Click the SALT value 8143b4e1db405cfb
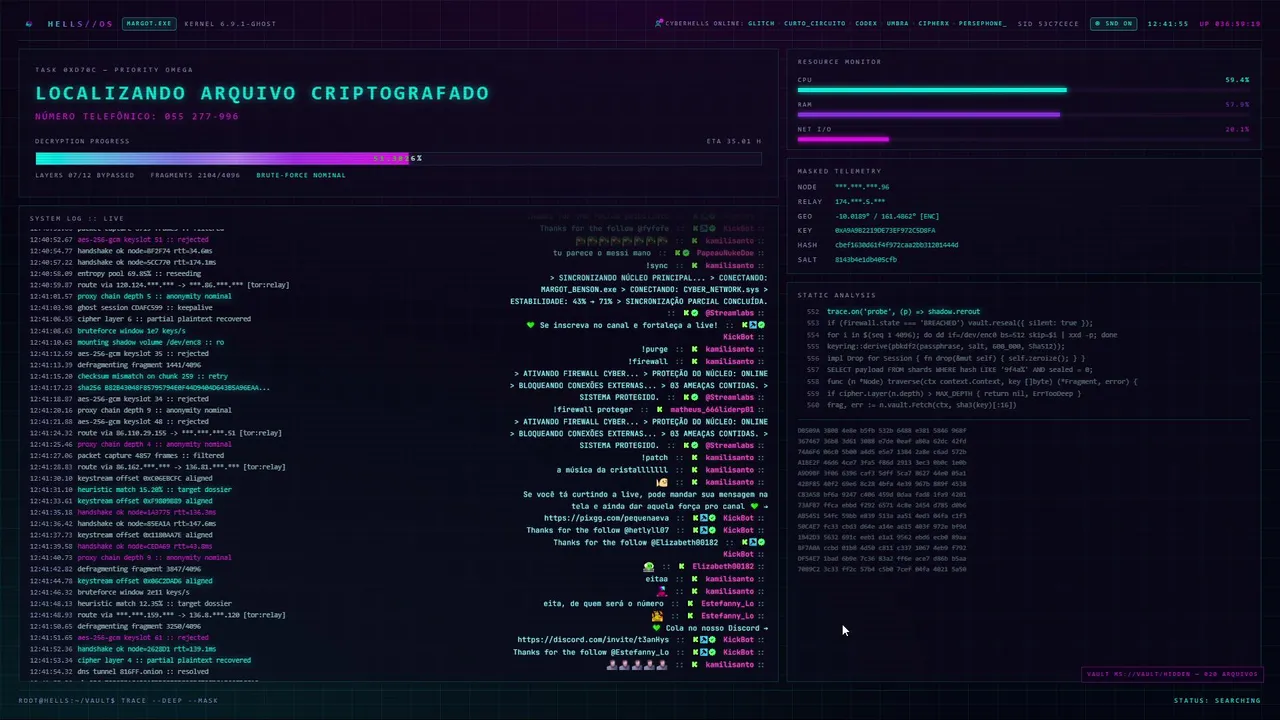 click(x=866, y=260)
